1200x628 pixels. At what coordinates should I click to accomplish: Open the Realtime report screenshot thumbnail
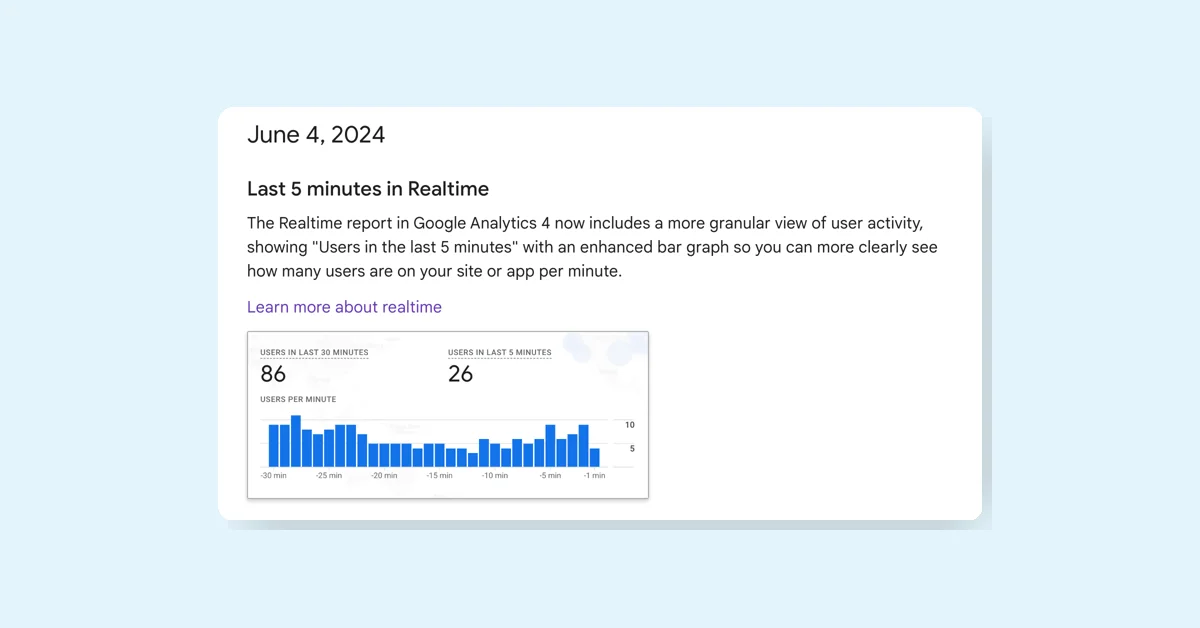click(x=448, y=414)
